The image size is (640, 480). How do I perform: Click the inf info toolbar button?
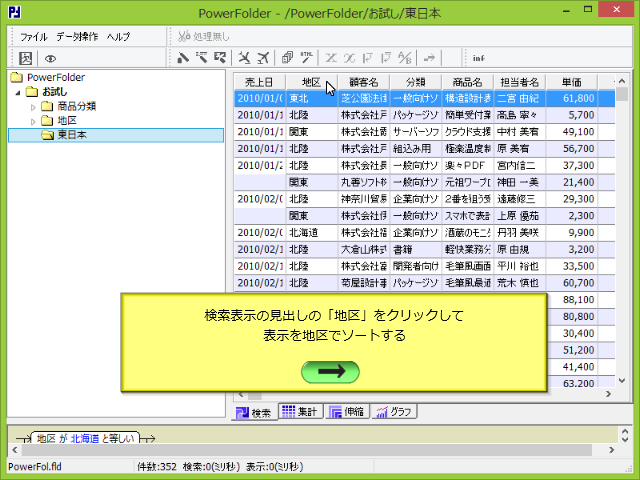click(478, 58)
